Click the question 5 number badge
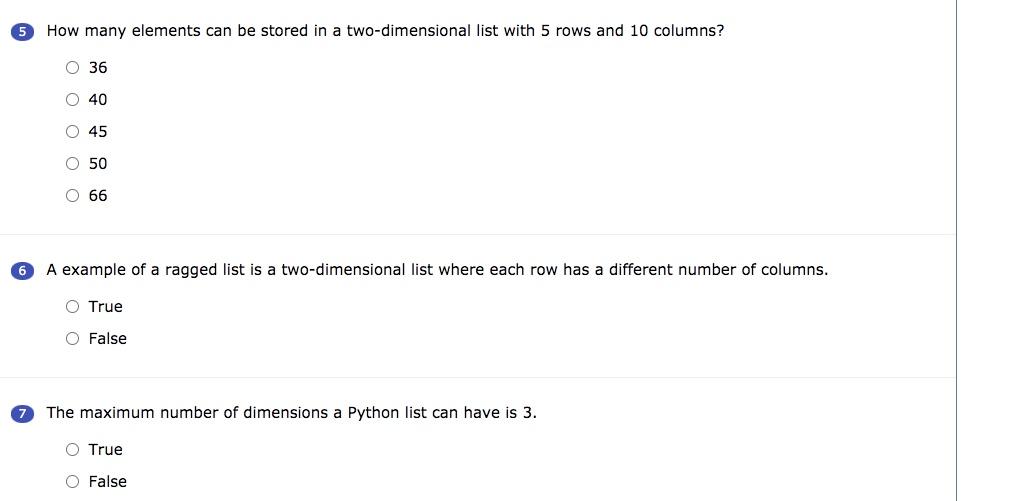This screenshot has width=1021, height=501. coord(23,32)
